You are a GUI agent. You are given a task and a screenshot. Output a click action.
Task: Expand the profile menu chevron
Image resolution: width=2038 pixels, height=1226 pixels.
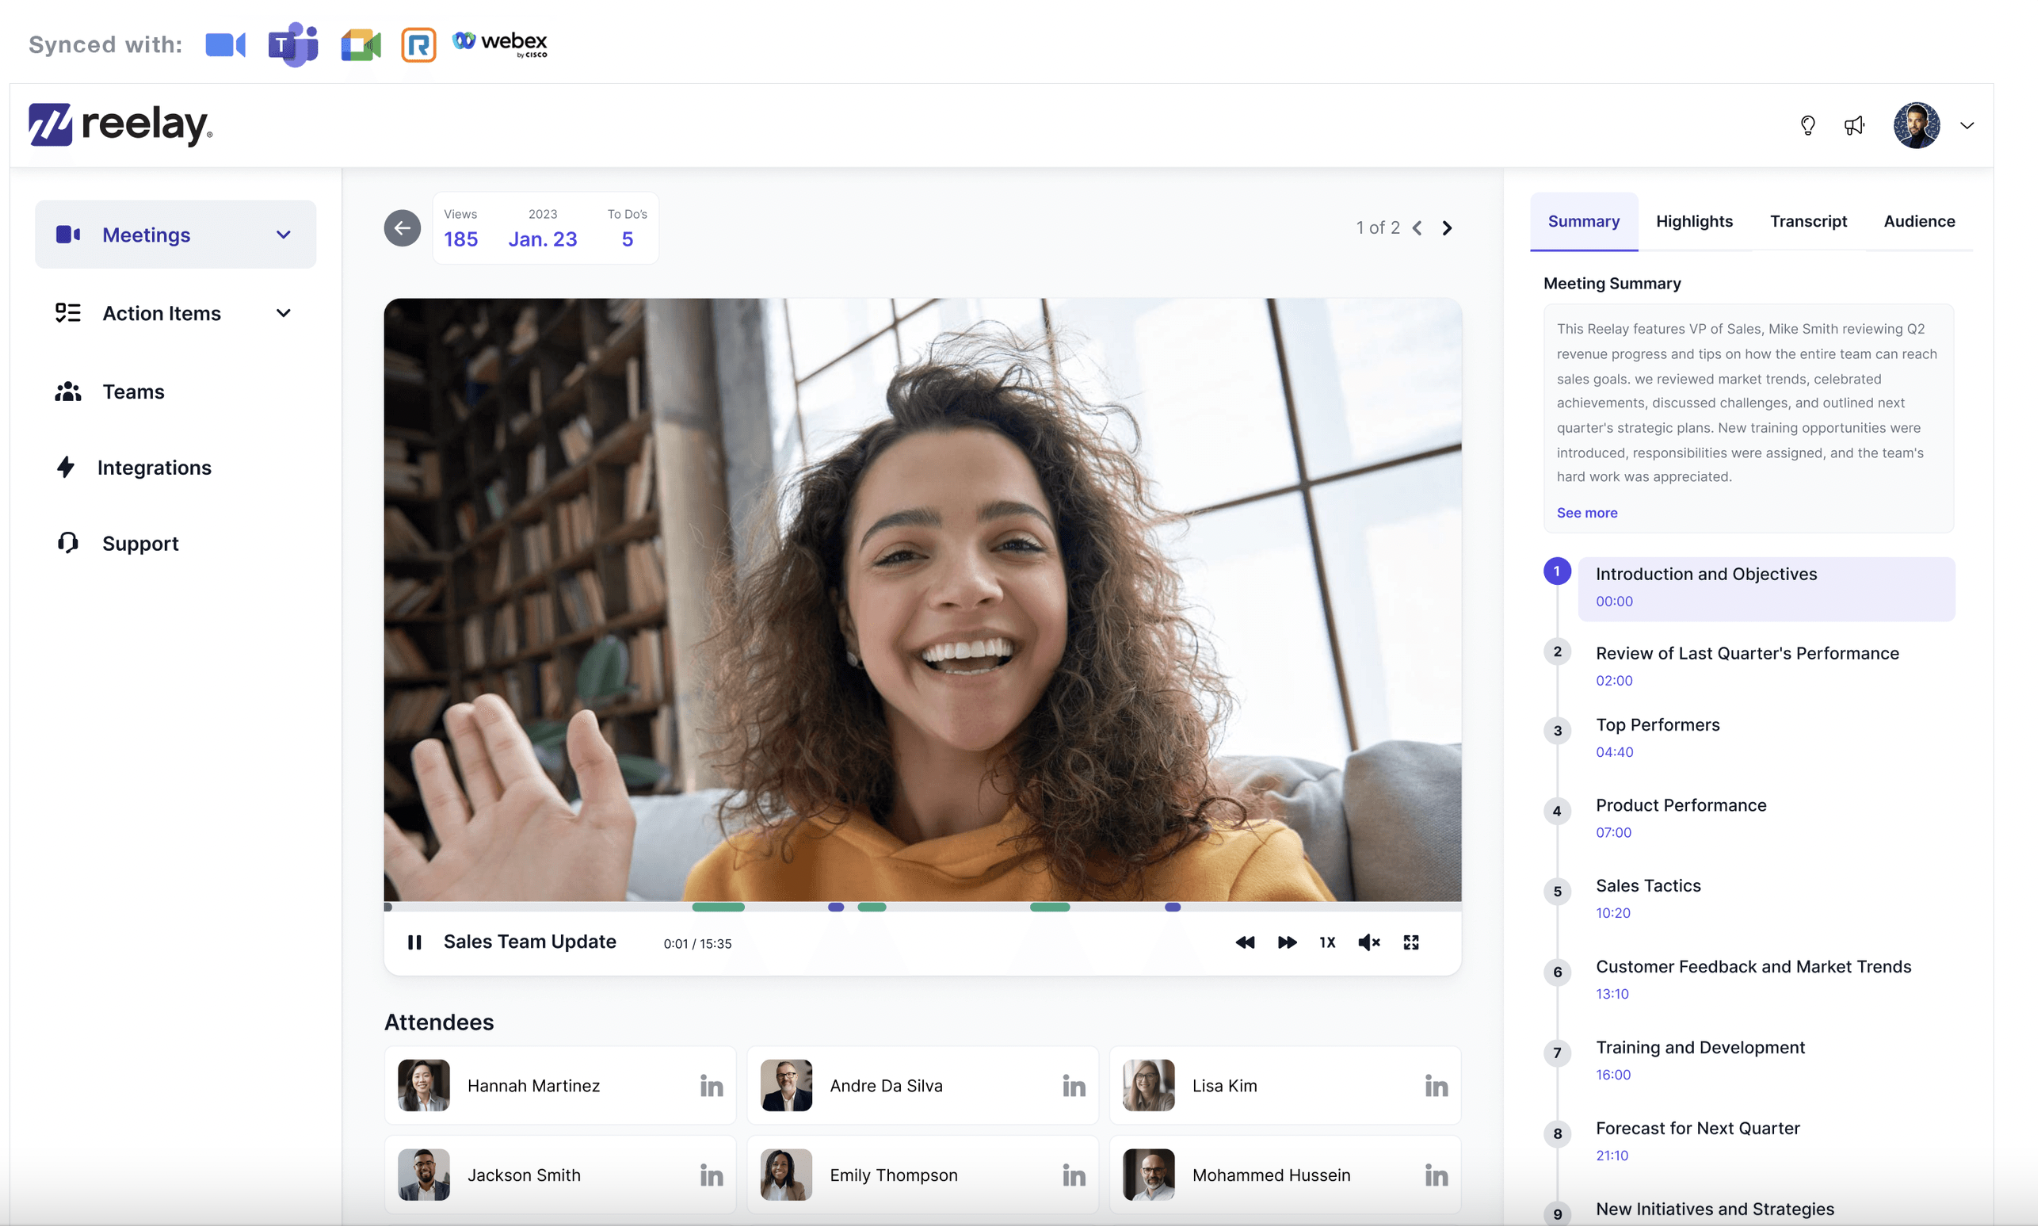pyautogui.click(x=1967, y=125)
